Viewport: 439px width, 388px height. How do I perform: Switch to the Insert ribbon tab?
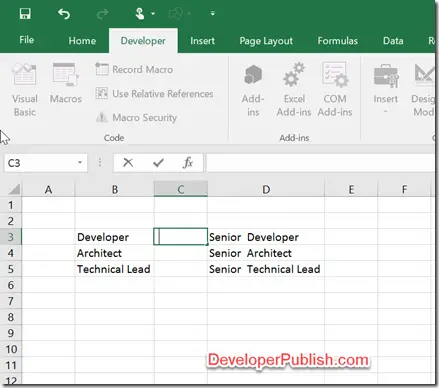click(202, 41)
